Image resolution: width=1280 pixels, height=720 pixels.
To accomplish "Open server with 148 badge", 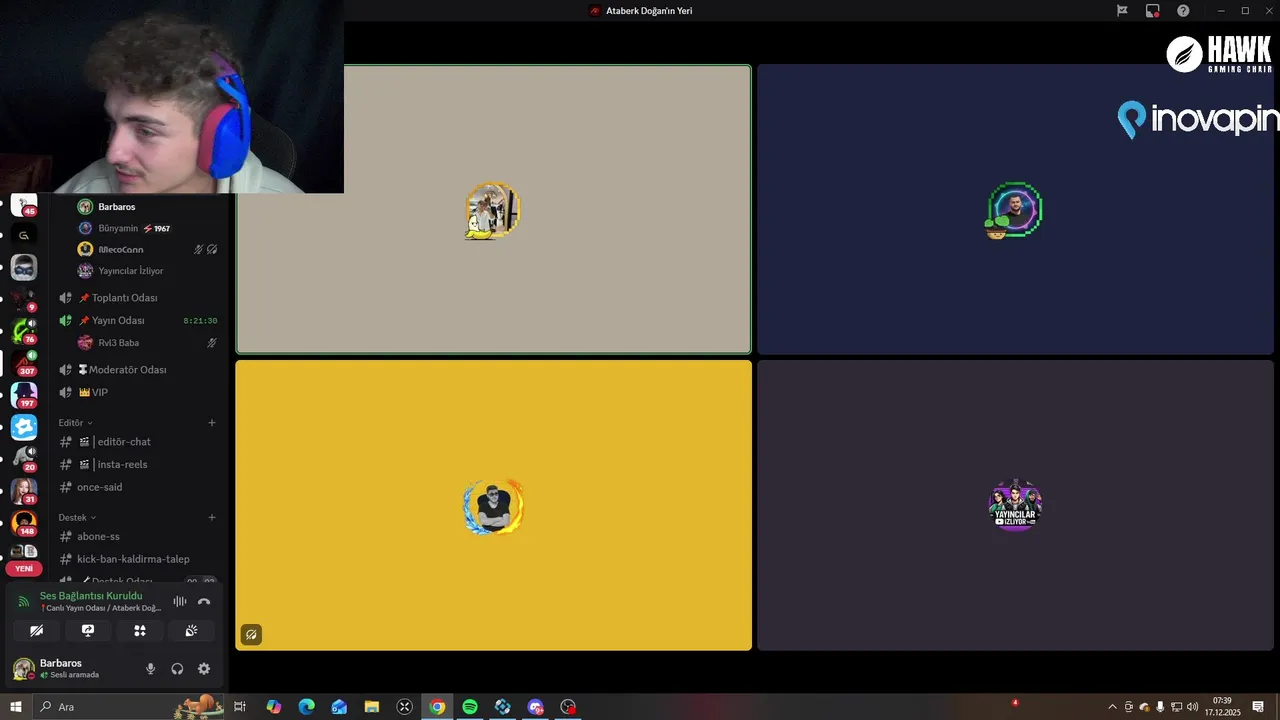I will tap(24, 523).
